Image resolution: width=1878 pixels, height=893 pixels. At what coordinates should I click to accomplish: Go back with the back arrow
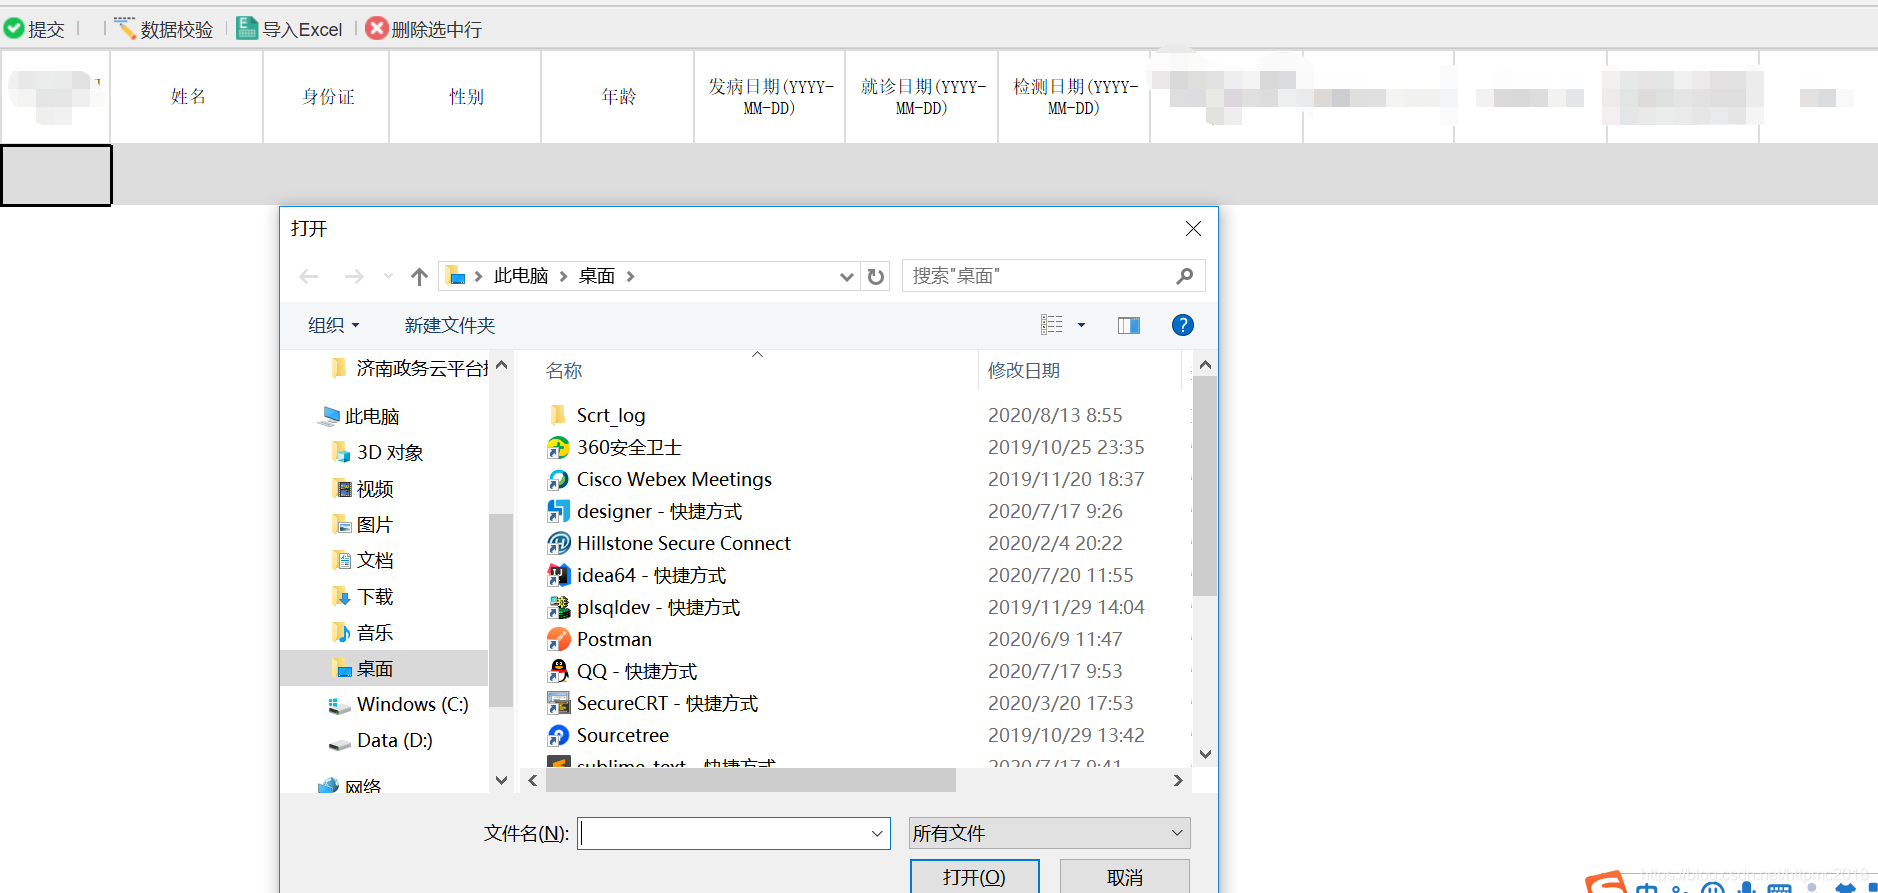click(309, 276)
